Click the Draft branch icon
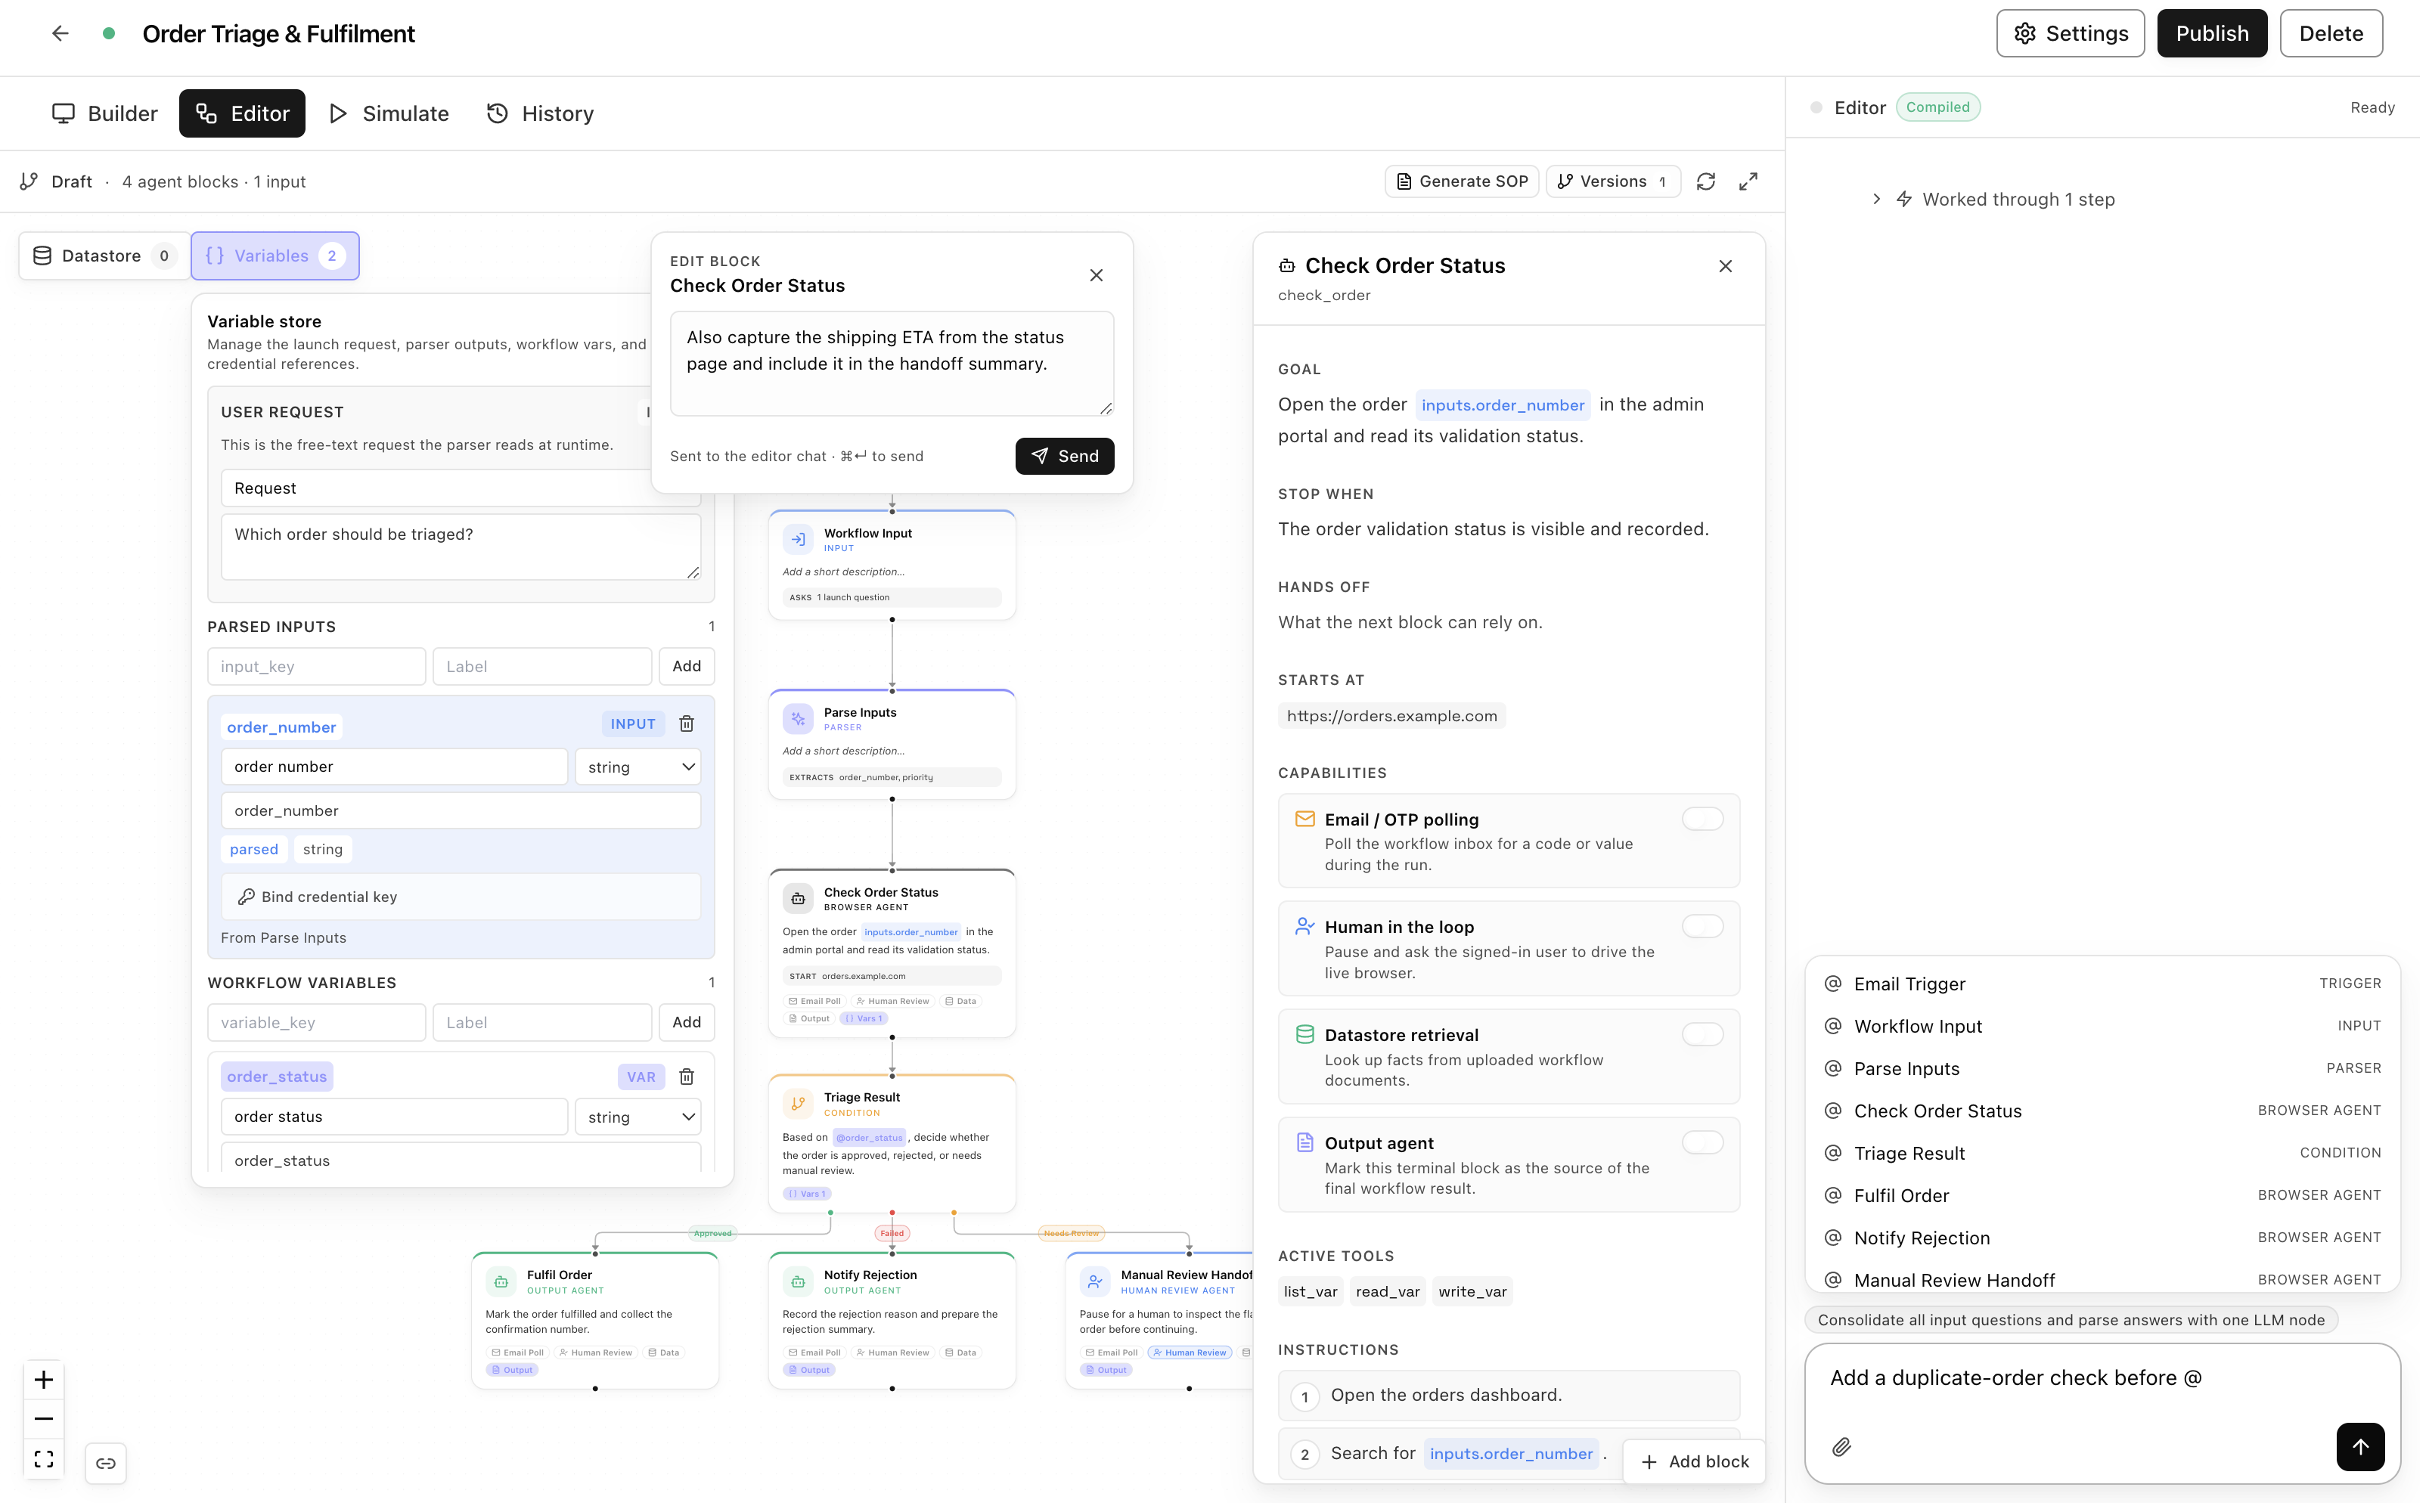 tap(29, 182)
